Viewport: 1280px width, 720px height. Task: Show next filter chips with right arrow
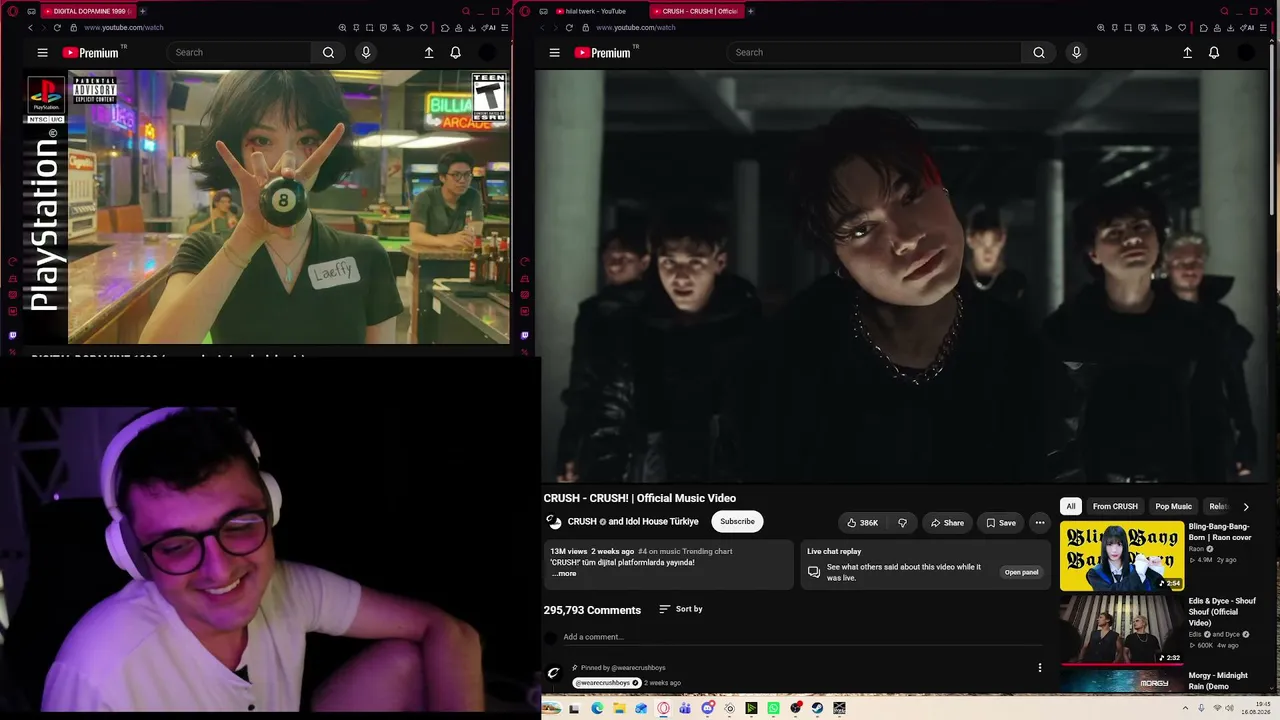(x=1245, y=507)
